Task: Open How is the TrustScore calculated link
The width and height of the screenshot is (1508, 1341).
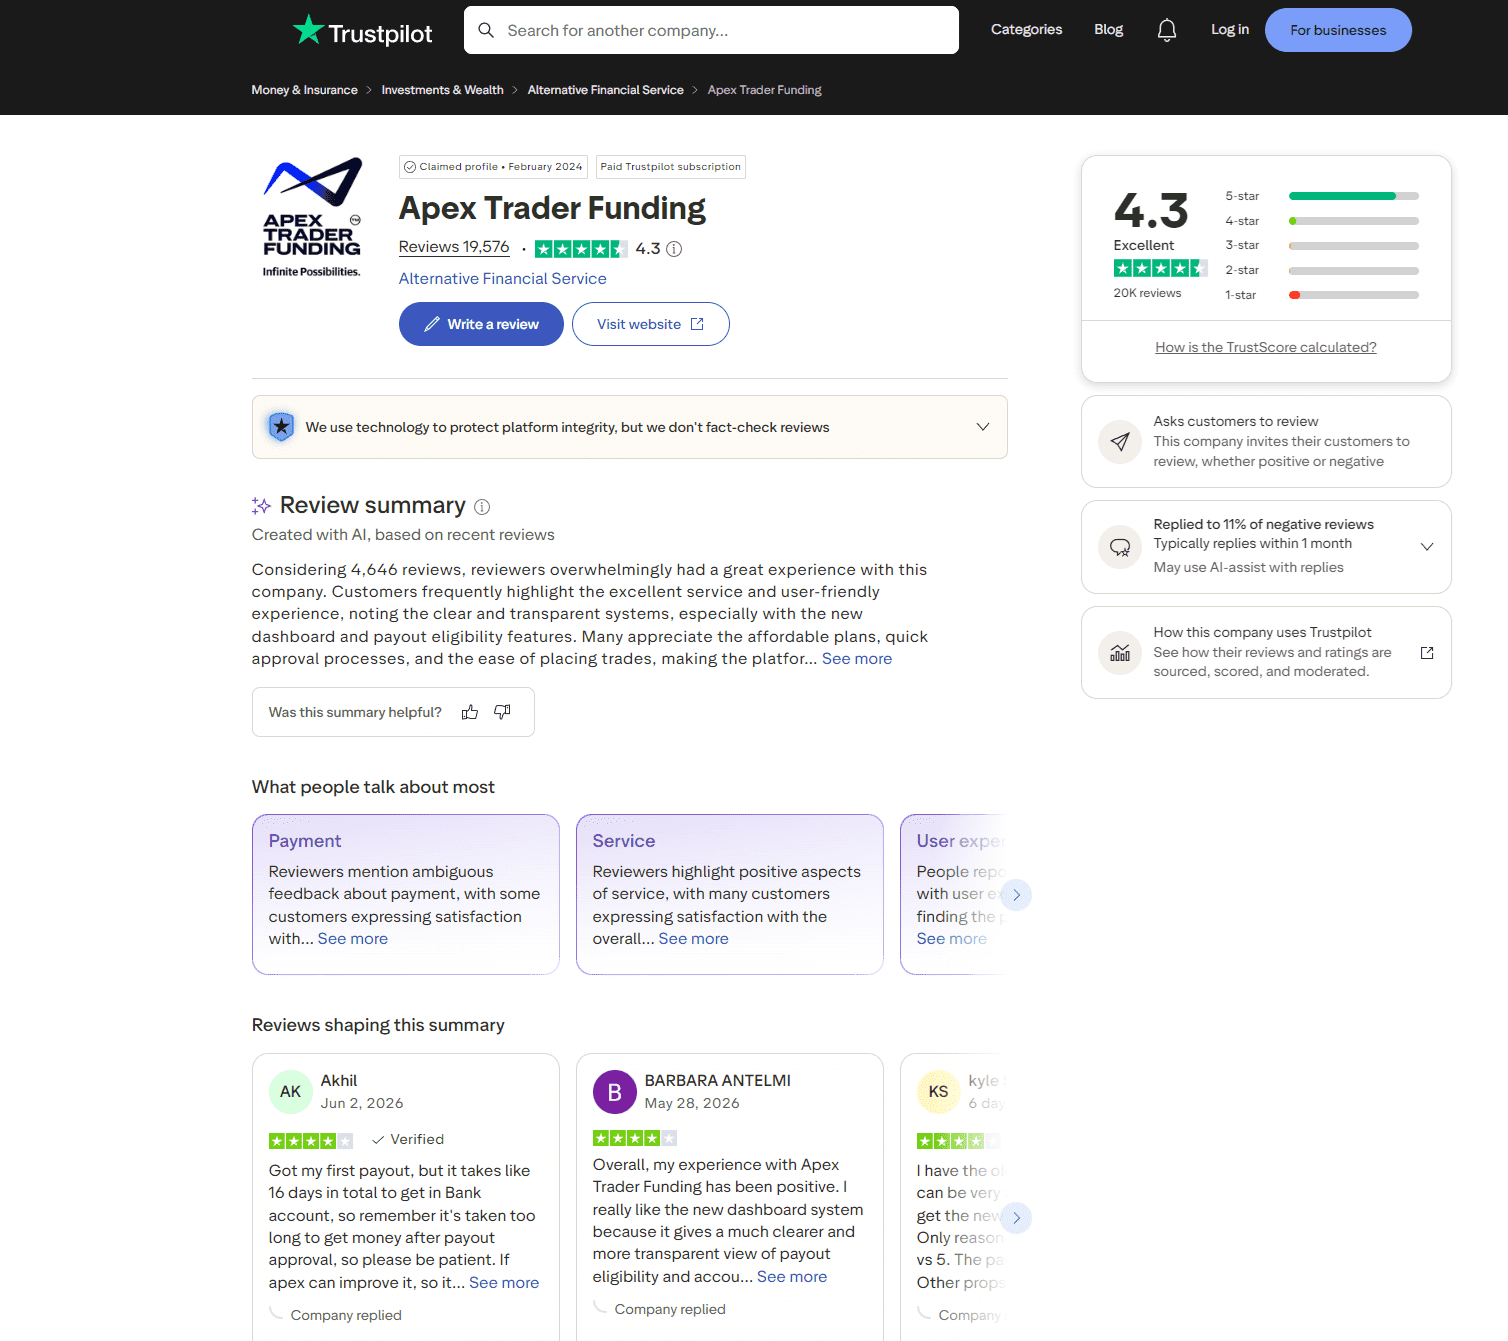Action: [x=1266, y=348]
